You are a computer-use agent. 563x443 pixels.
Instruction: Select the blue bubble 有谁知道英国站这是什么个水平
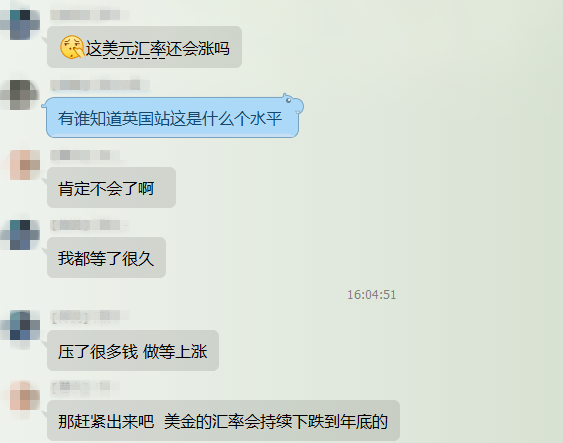pyautogui.click(x=172, y=117)
